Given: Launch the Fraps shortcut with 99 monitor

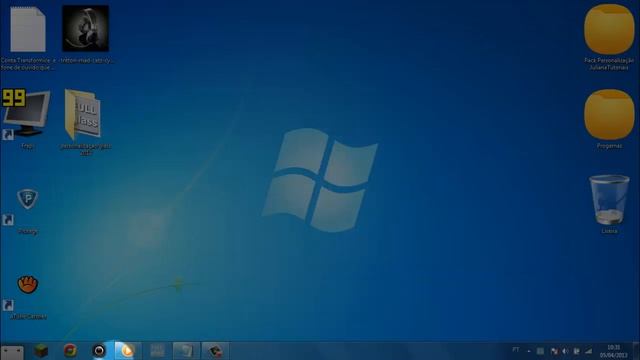Looking at the screenshot, I should [x=26, y=113].
